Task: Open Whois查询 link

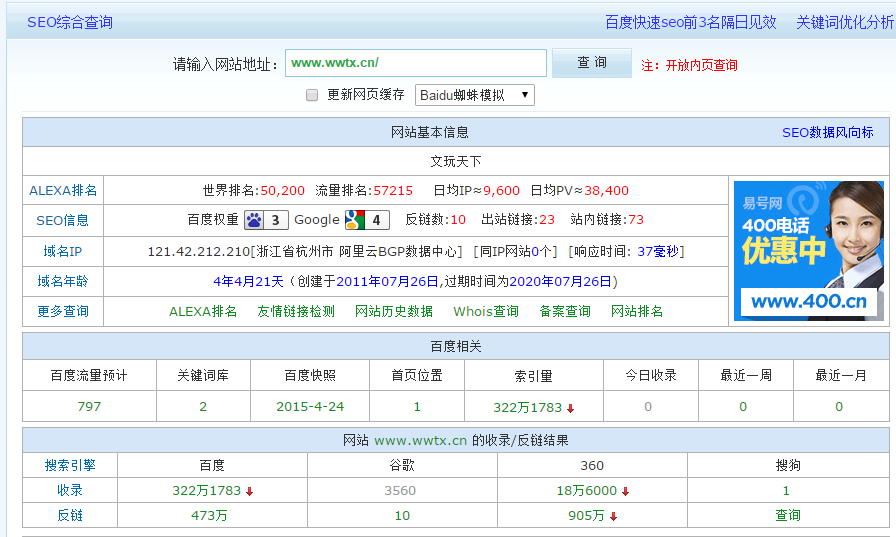Action: pyautogui.click(x=486, y=311)
